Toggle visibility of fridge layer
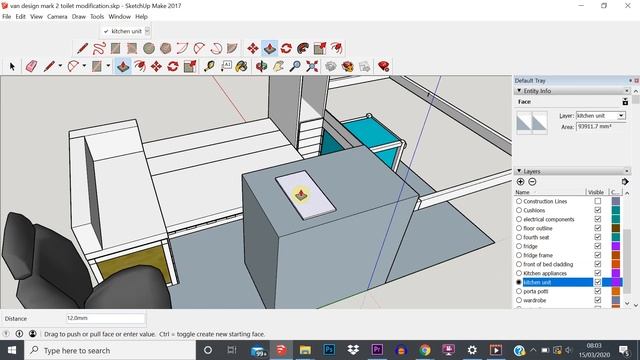The width and height of the screenshot is (640, 360). click(x=598, y=246)
